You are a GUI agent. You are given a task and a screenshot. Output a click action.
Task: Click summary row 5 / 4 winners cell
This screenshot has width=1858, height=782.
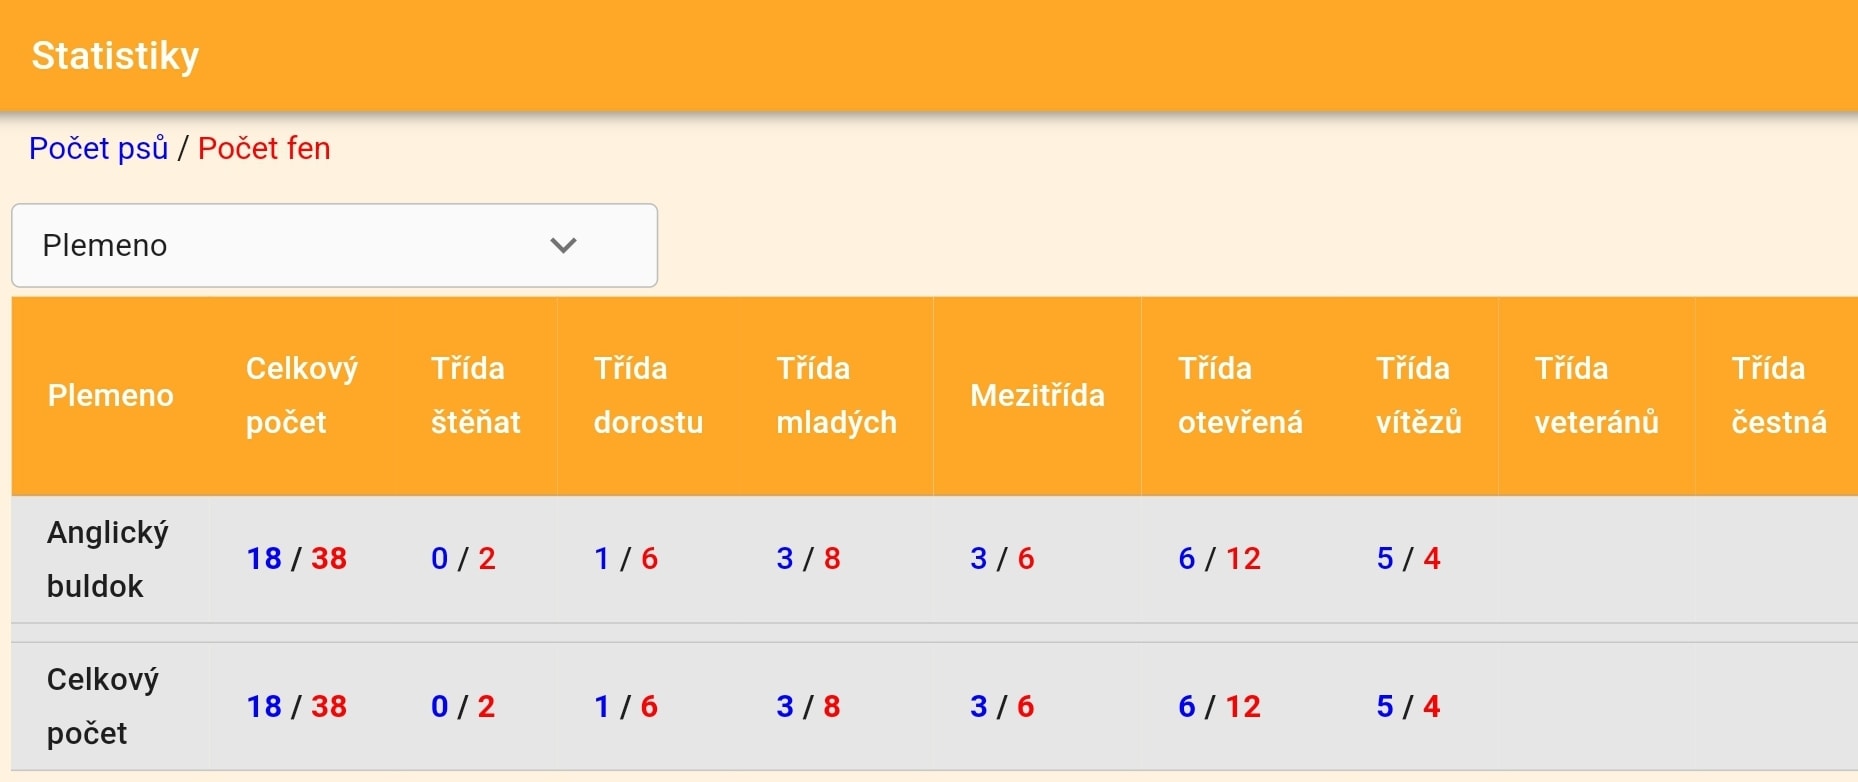(x=1408, y=706)
